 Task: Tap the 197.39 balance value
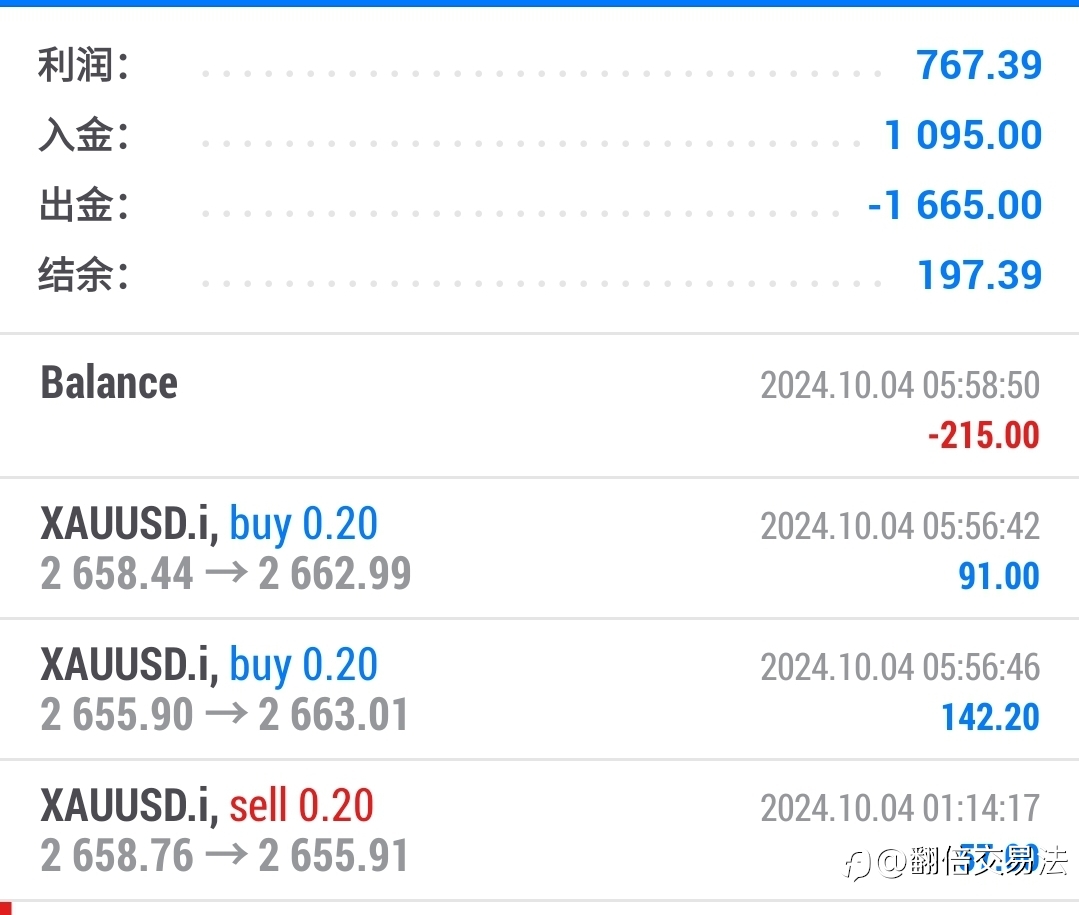(980, 275)
